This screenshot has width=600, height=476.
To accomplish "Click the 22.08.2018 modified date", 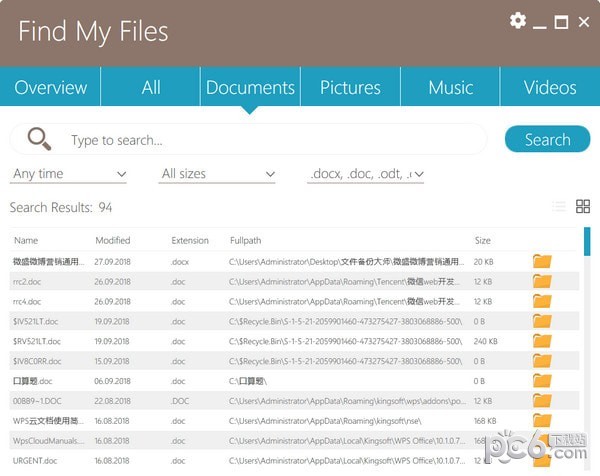I will [112, 401].
